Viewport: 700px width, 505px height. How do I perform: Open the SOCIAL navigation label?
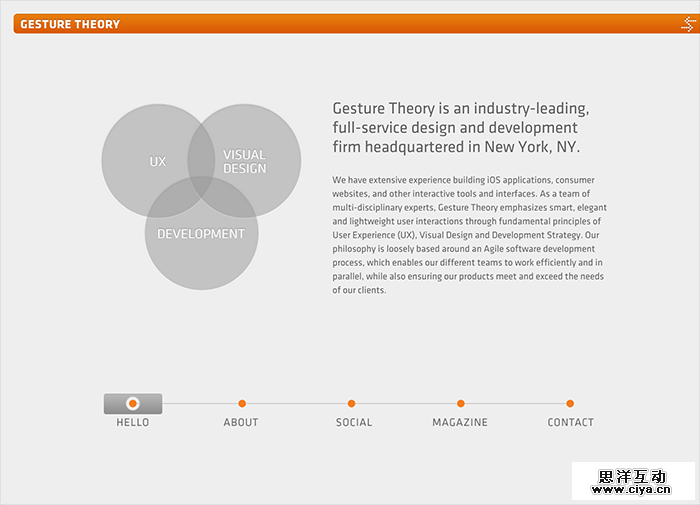(354, 423)
